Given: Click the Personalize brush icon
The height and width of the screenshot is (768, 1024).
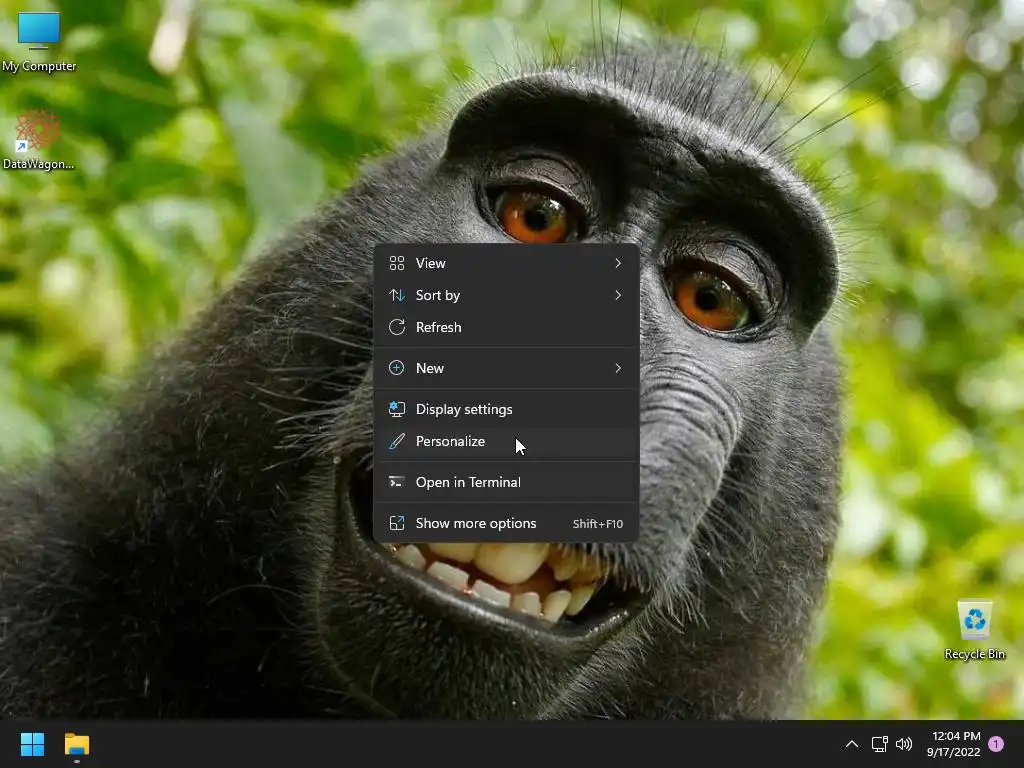Looking at the screenshot, I should click(x=396, y=441).
